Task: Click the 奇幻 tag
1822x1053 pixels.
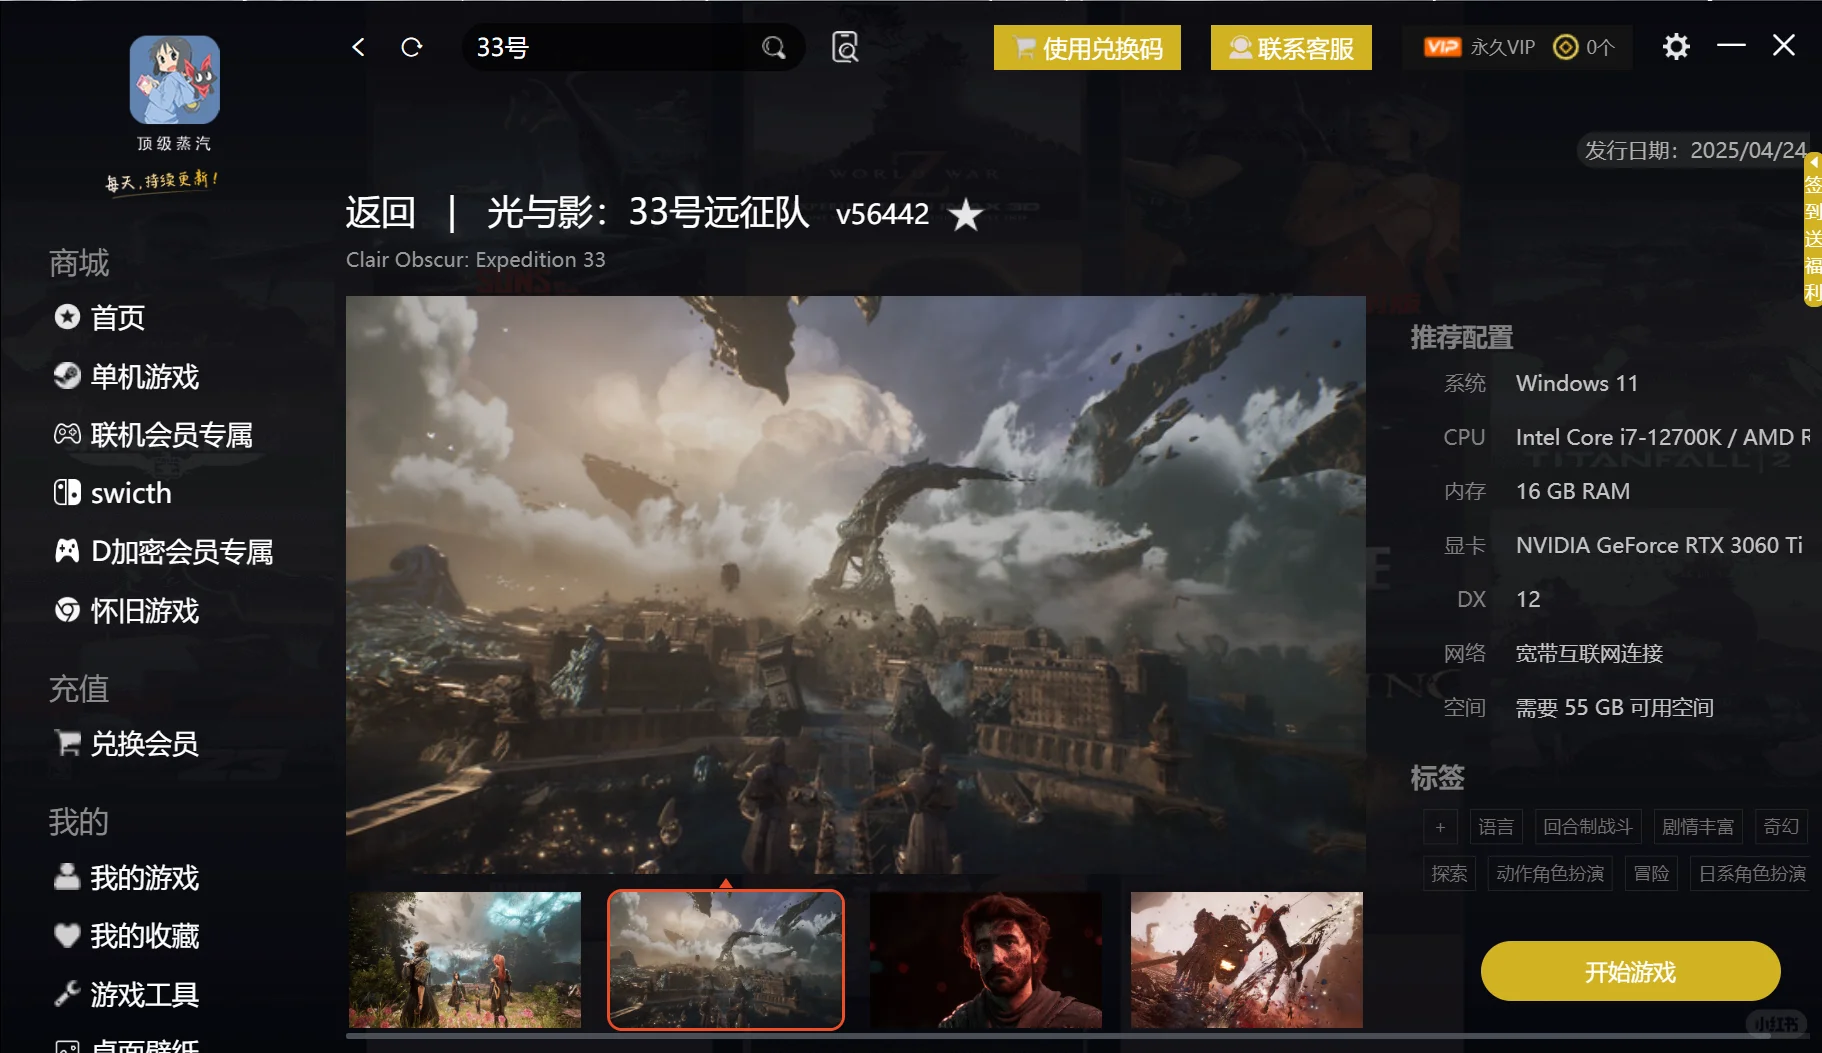Action: (1781, 827)
